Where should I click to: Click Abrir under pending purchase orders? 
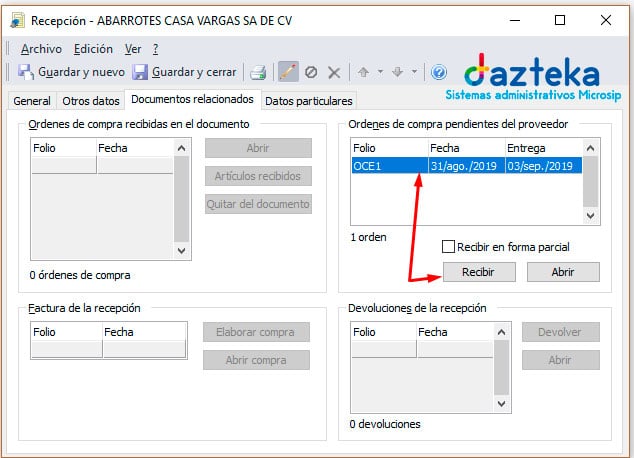pos(563,272)
